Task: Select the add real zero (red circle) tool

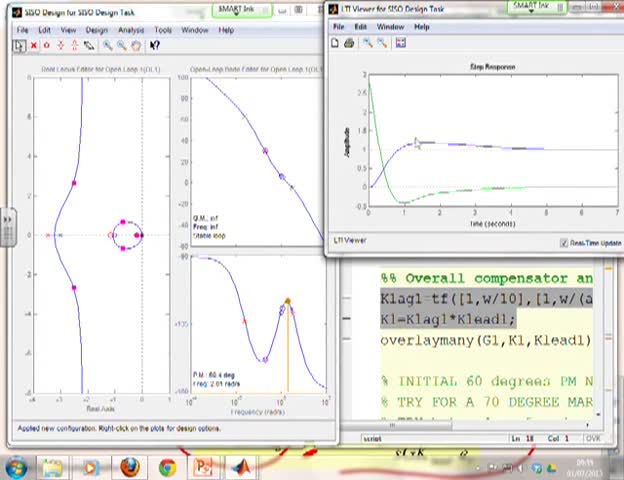Action: click(47, 45)
